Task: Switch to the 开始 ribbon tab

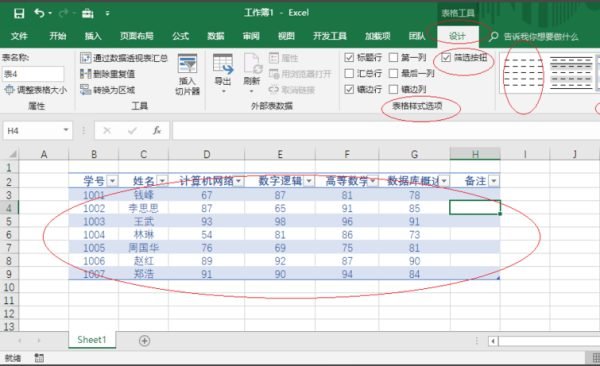Action: coord(58,36)
